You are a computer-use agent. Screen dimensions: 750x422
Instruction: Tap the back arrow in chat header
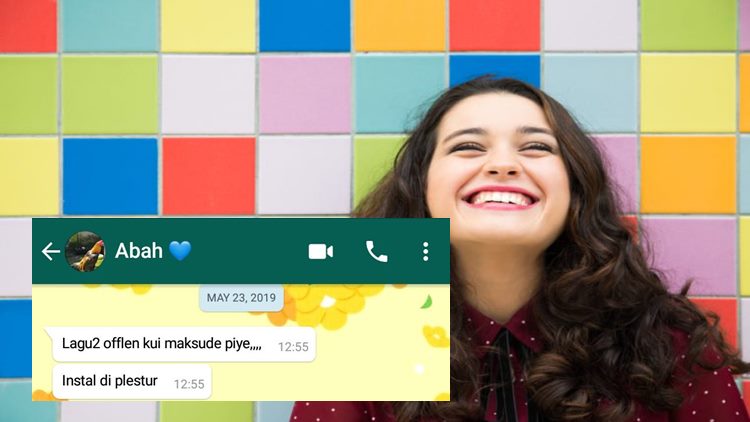click(51, 252)
